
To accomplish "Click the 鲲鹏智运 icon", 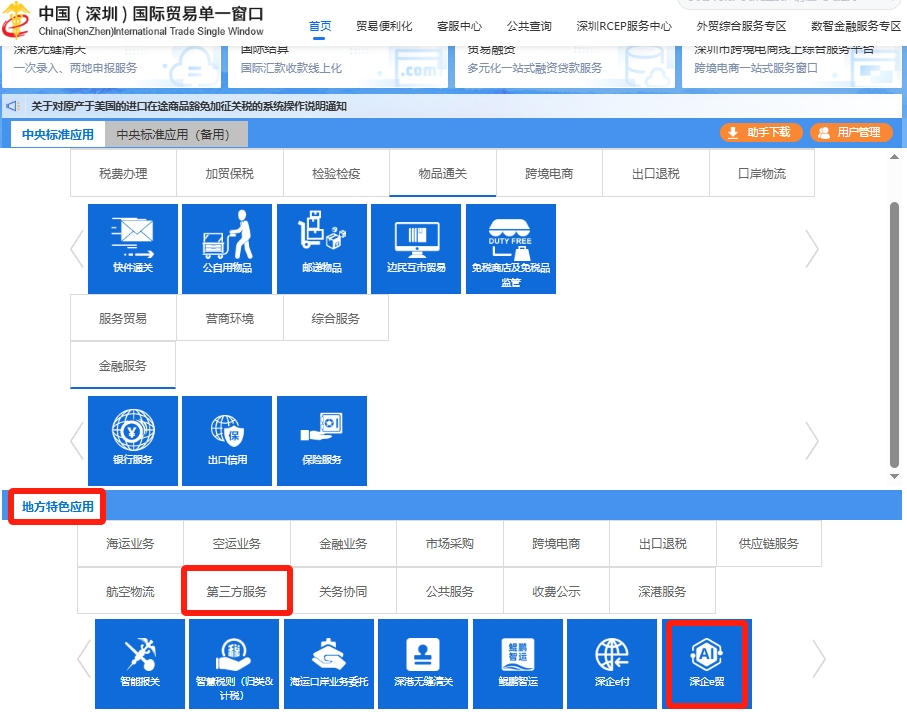I will point(517,663).
